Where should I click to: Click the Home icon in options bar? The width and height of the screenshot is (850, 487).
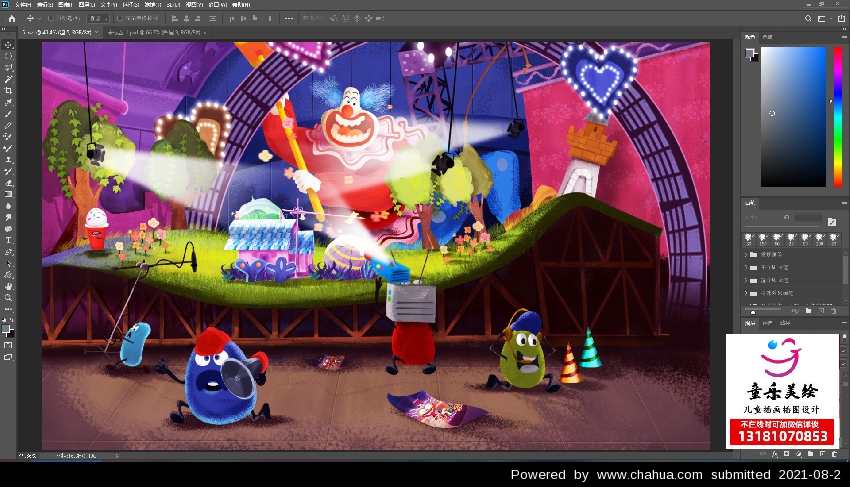(11, 18)
